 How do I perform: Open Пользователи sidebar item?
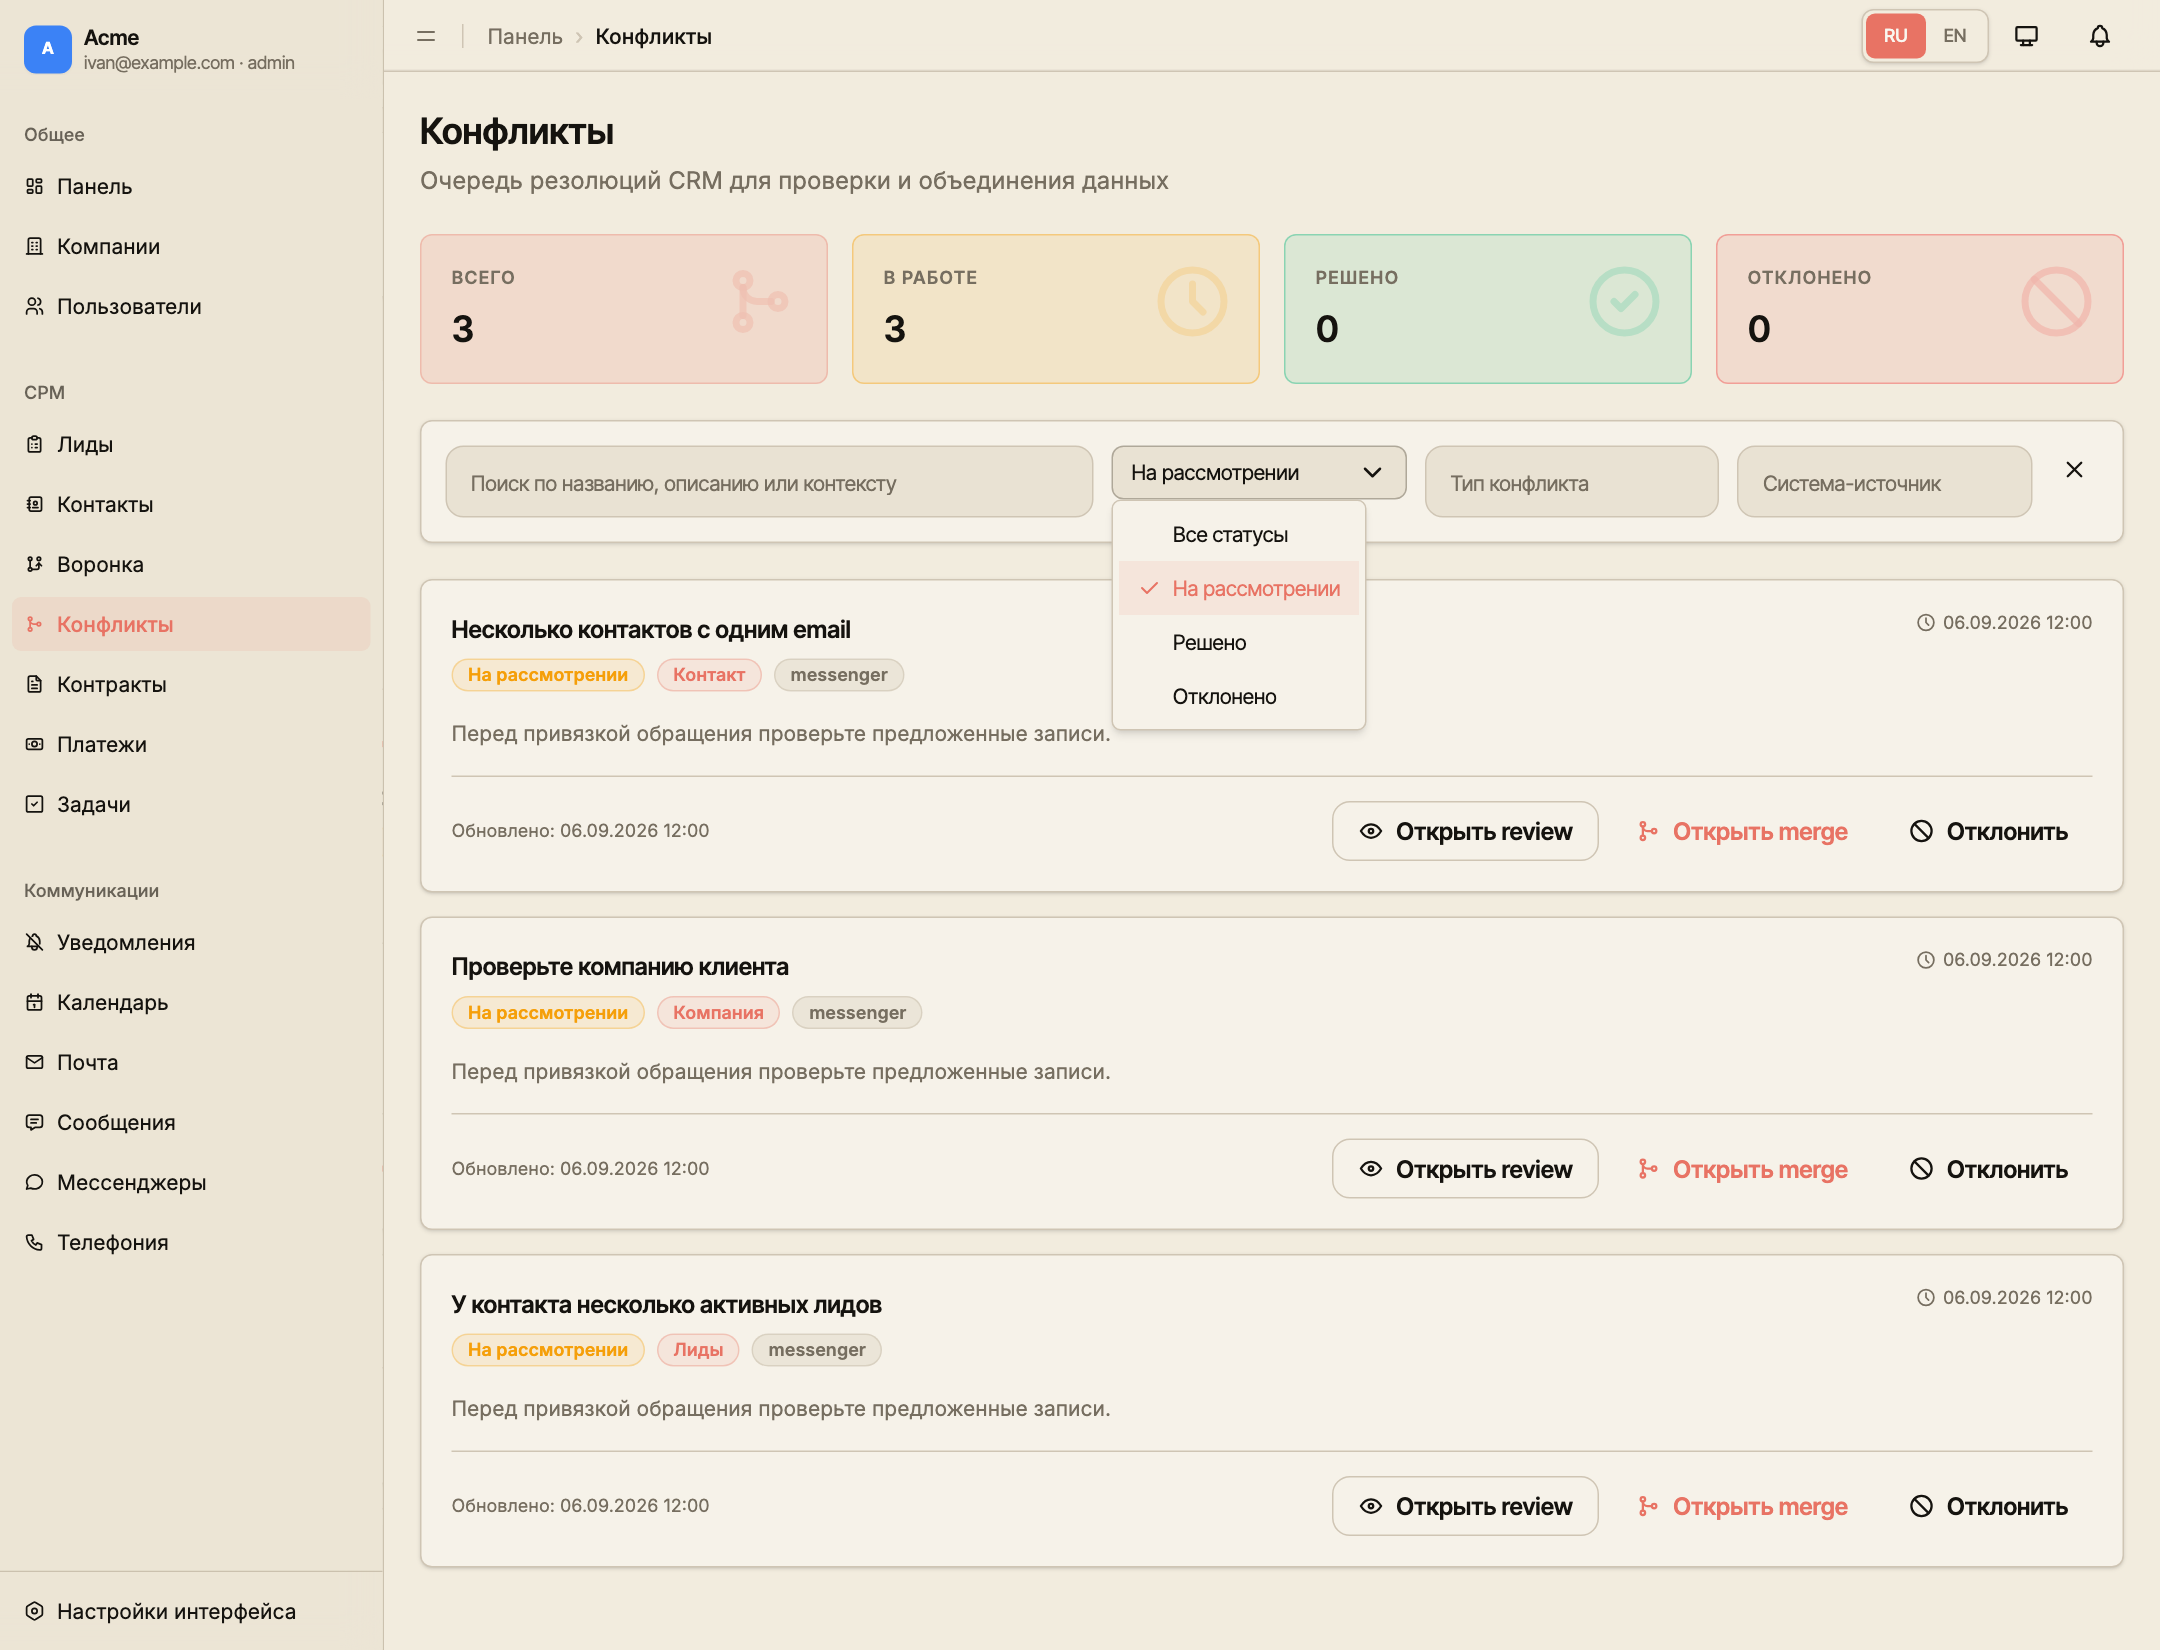191,306
